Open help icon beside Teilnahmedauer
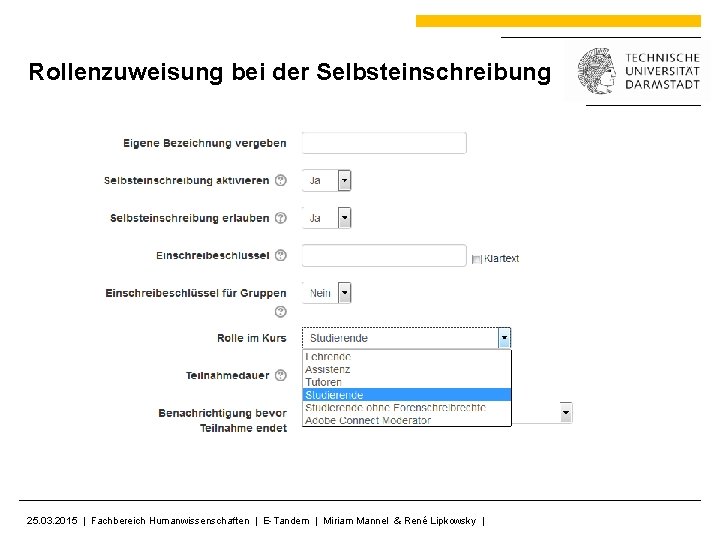The height and width of the screenshot is (540, 720). [281, 376]
